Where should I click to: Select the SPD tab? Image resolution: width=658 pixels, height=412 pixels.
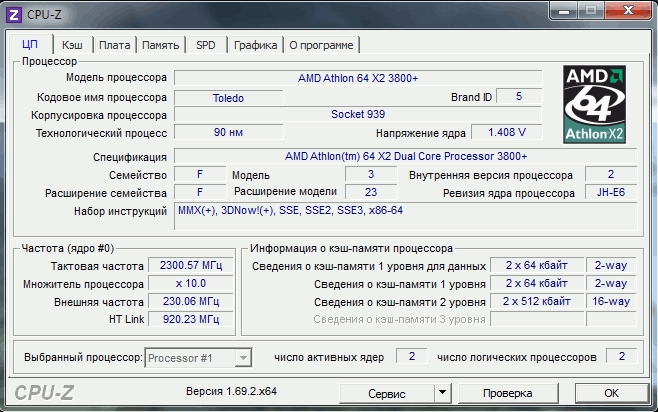pos(206,45)
